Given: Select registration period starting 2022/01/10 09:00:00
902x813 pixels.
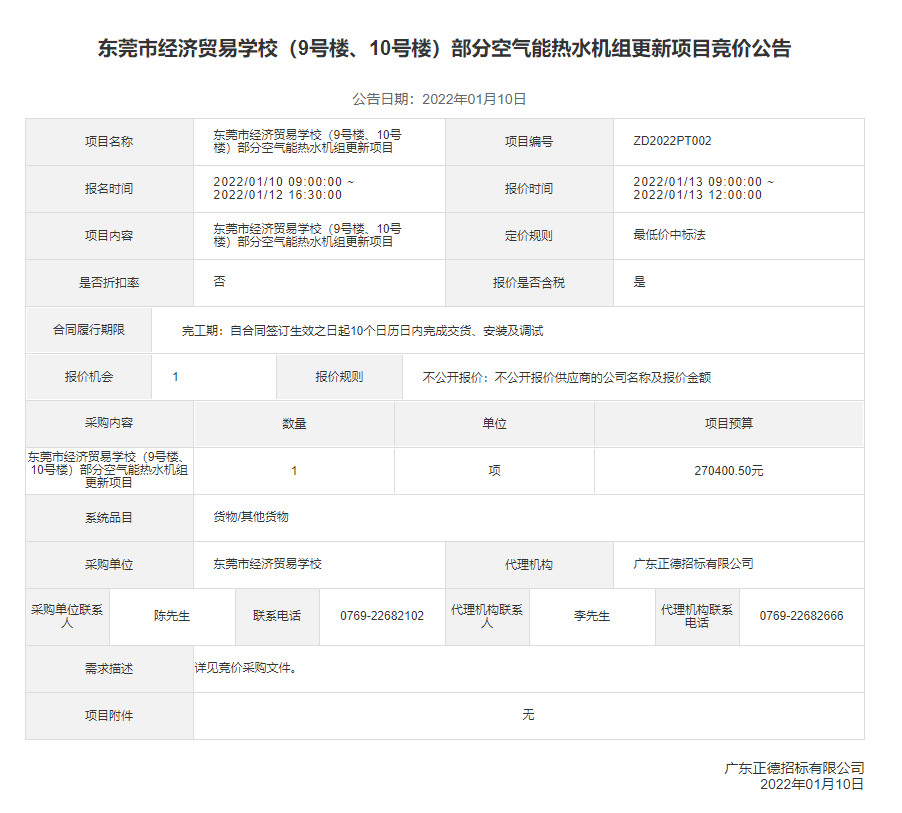Looking at the screenshot, I should coord(284,189).
